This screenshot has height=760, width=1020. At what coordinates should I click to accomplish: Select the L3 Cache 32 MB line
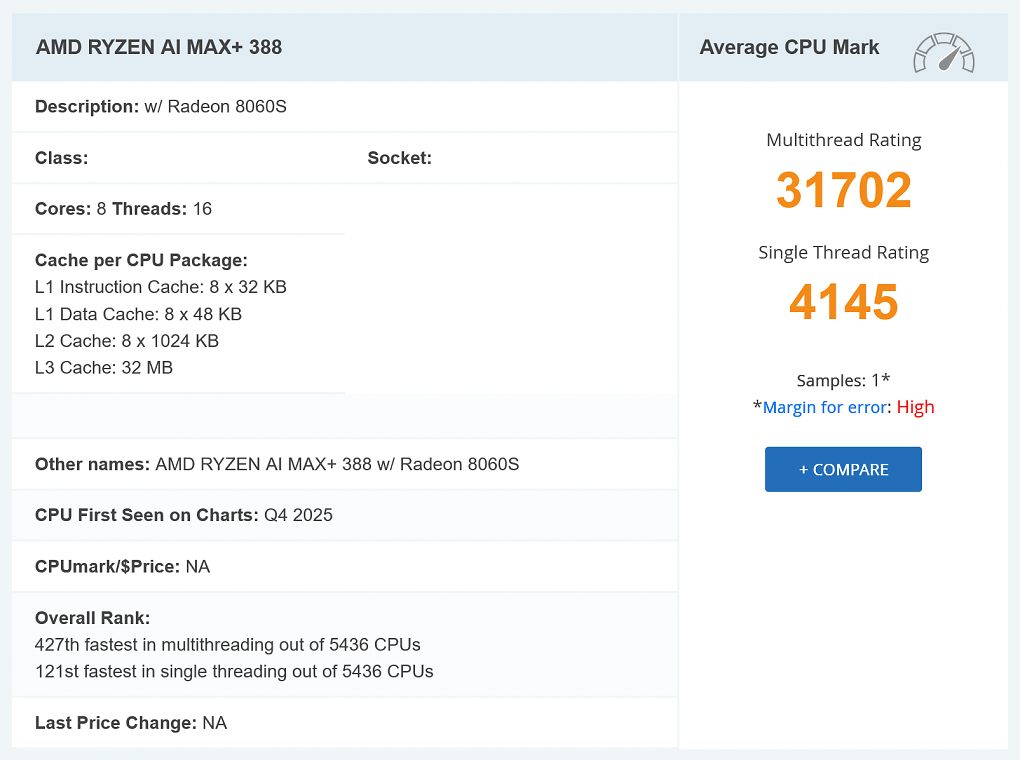coord(103,368)
